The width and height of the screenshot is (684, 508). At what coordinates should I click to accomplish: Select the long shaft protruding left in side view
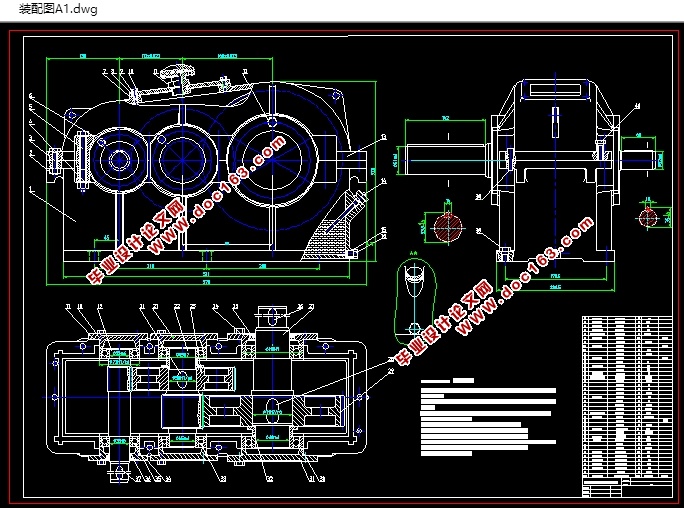click(445, 157)
